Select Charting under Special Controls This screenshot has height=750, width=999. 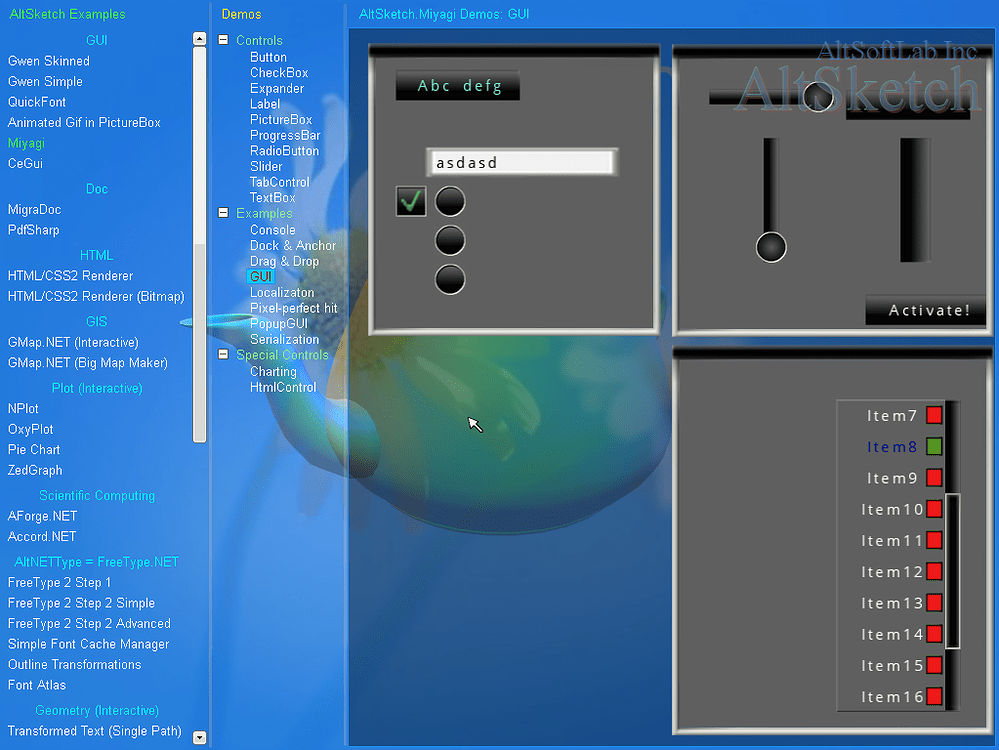(x=272, y=371)
